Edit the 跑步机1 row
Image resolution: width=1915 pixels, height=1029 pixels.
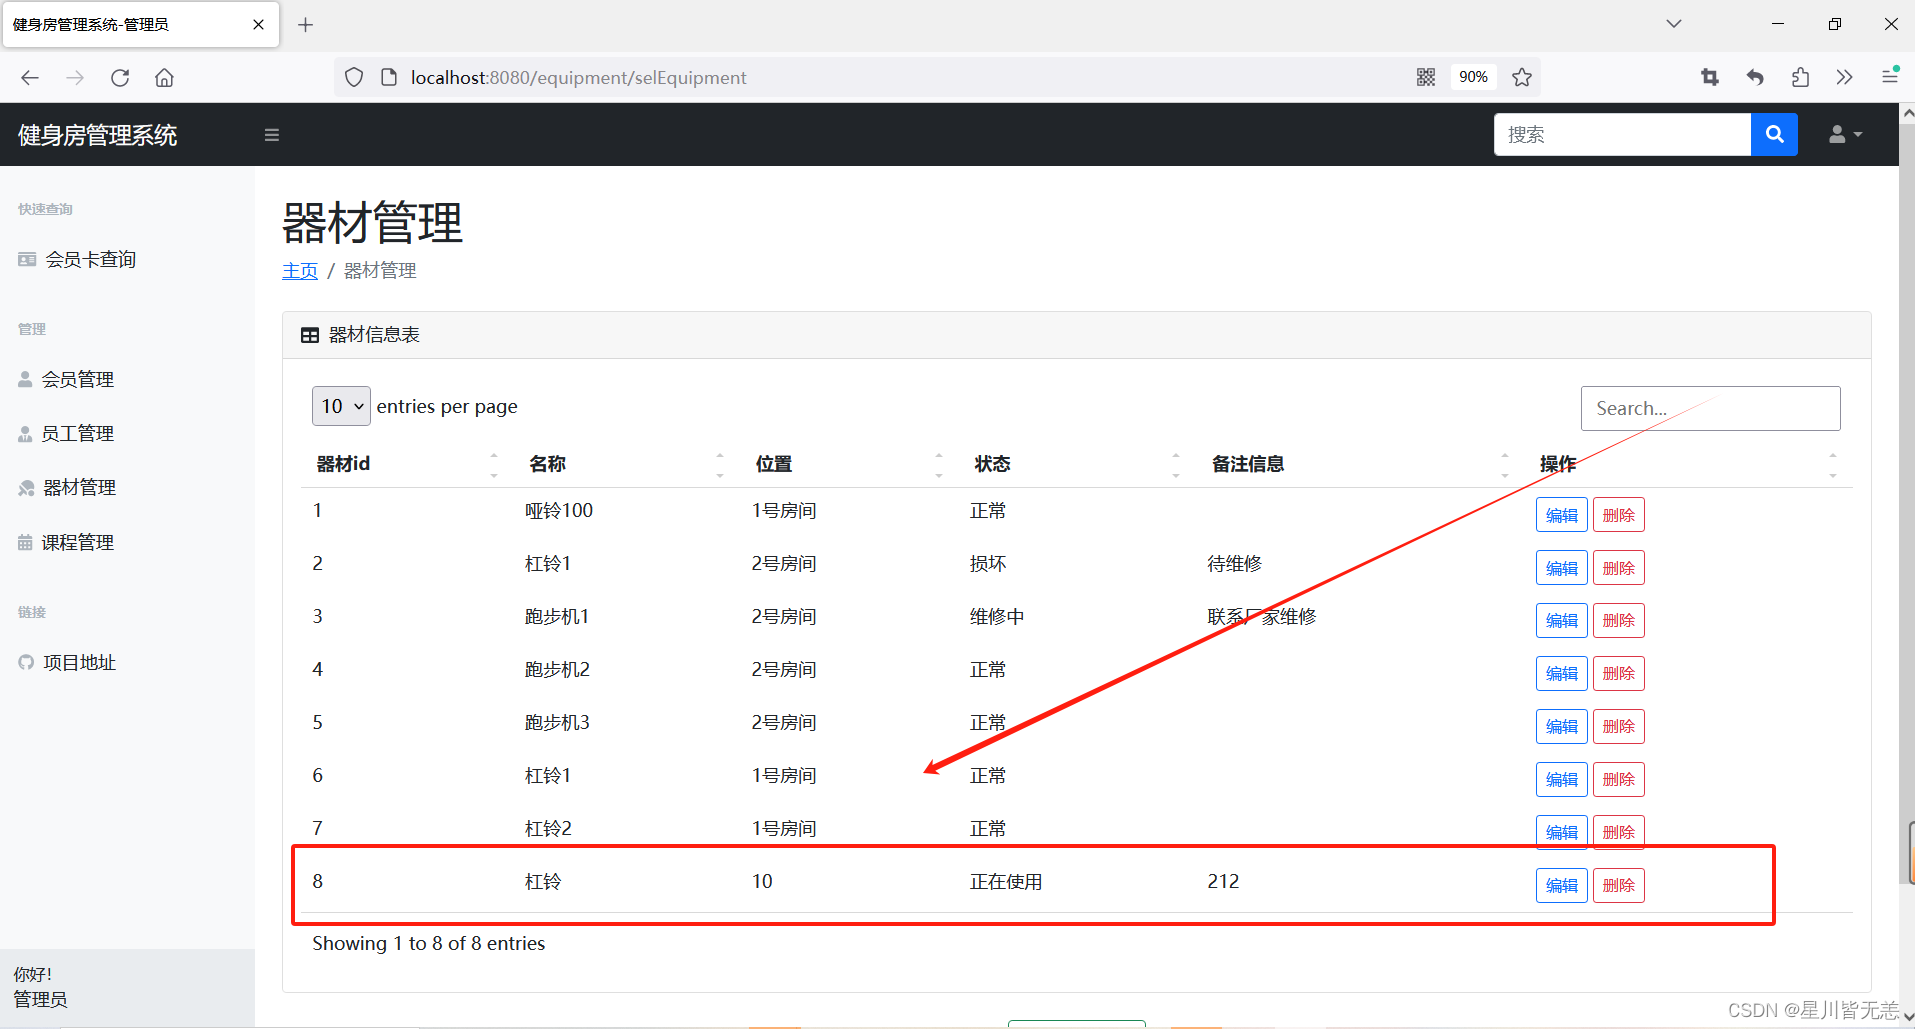(1561, 620)
